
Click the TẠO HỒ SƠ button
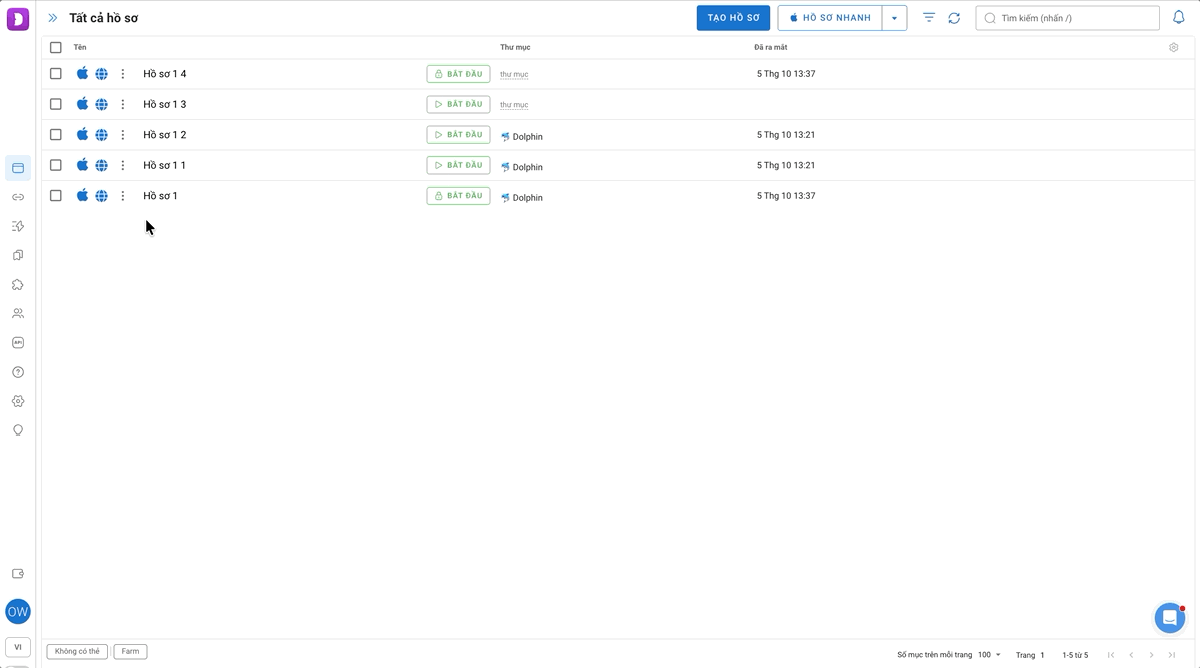[x=733, y=18]
